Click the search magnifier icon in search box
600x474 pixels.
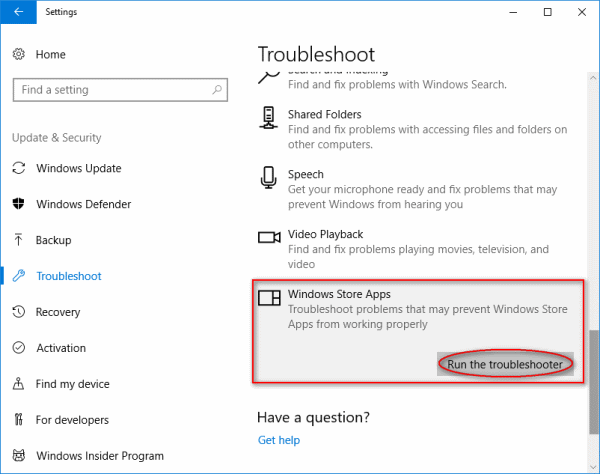[217, 90]
